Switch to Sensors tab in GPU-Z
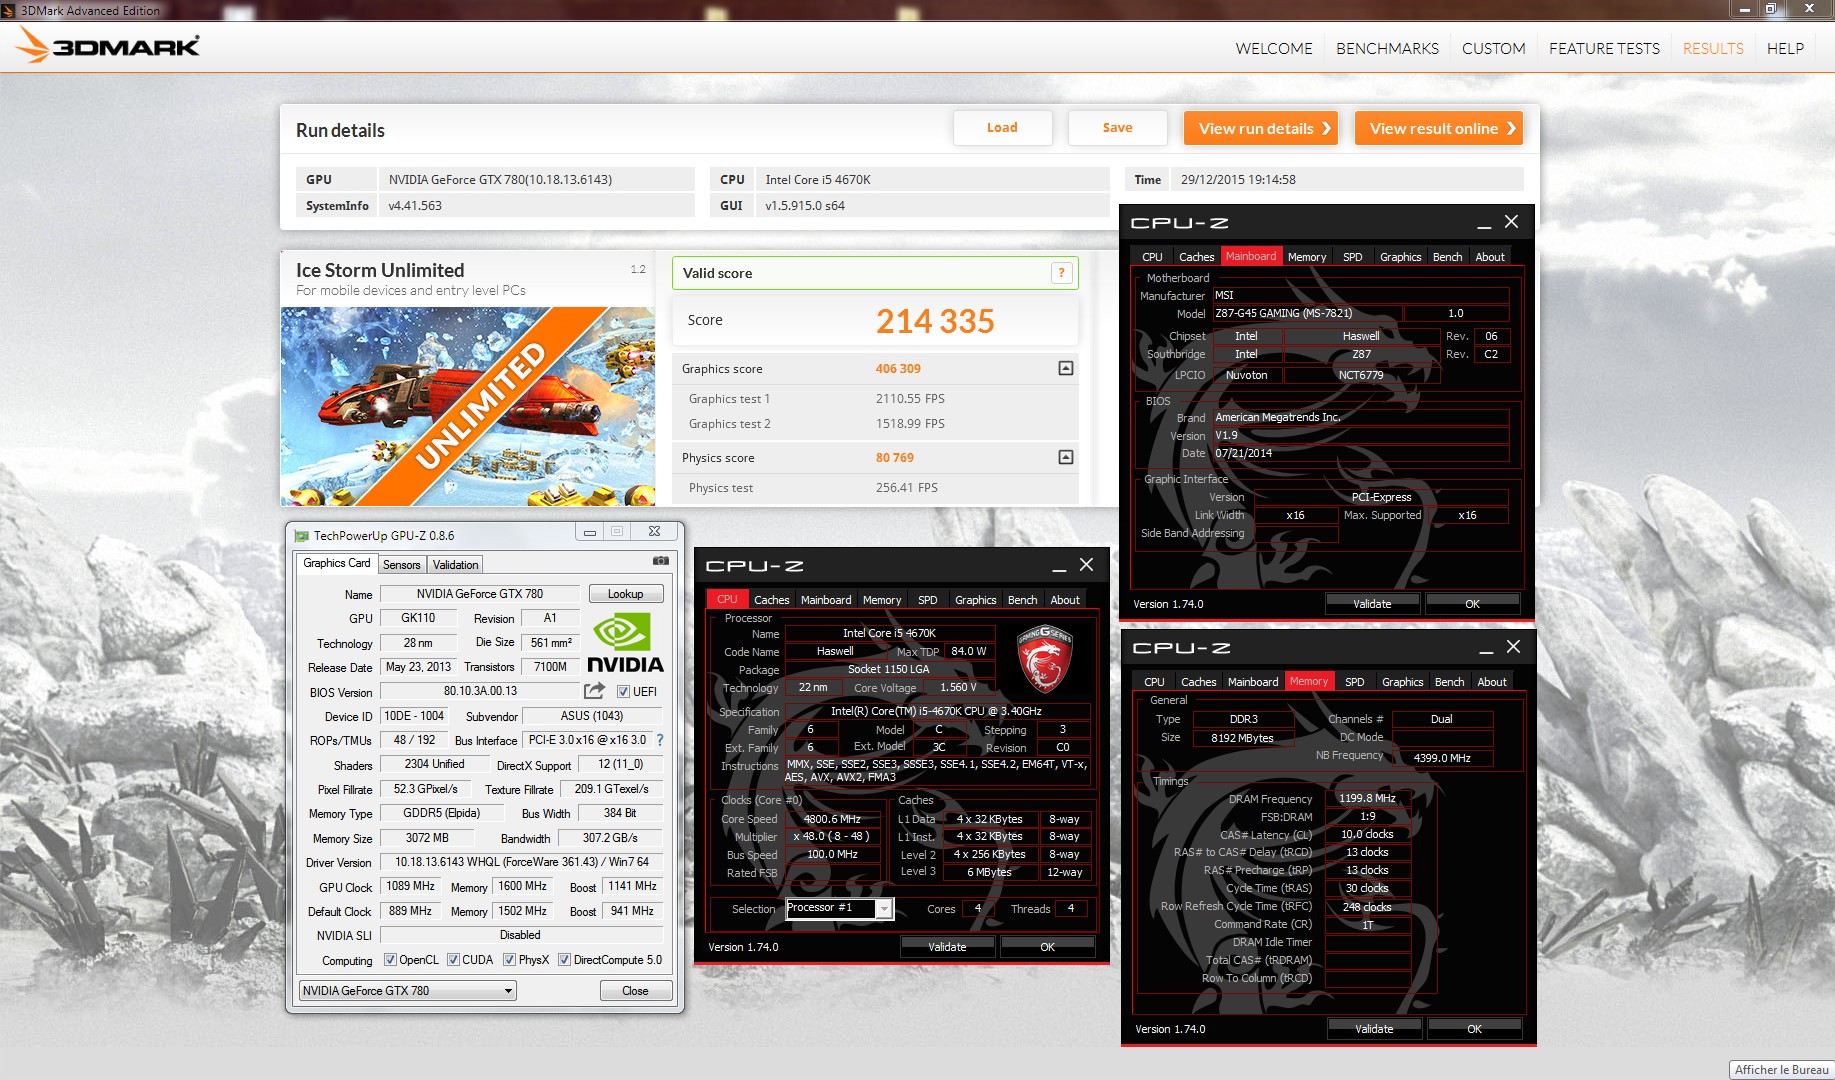The height and width of the screenshot is (1080, 1835). (x=402, y=565)
